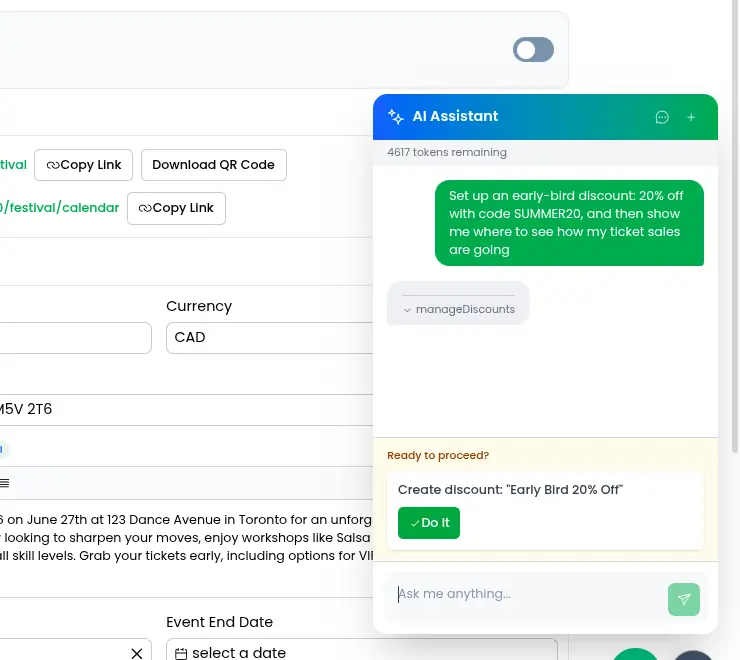Viewport: 740px width, 660px height.
Task: Click the justify alignment icon in editor toolbar
Action: click(5, 483)
